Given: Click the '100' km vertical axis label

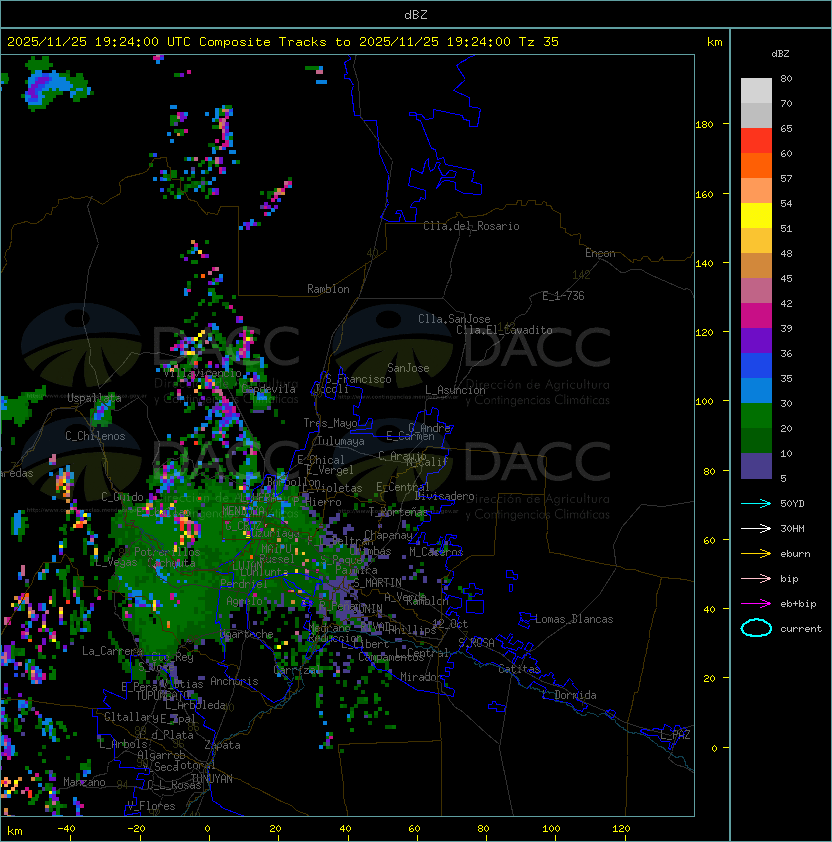Looking at the screenshot, I should (704, 402).
